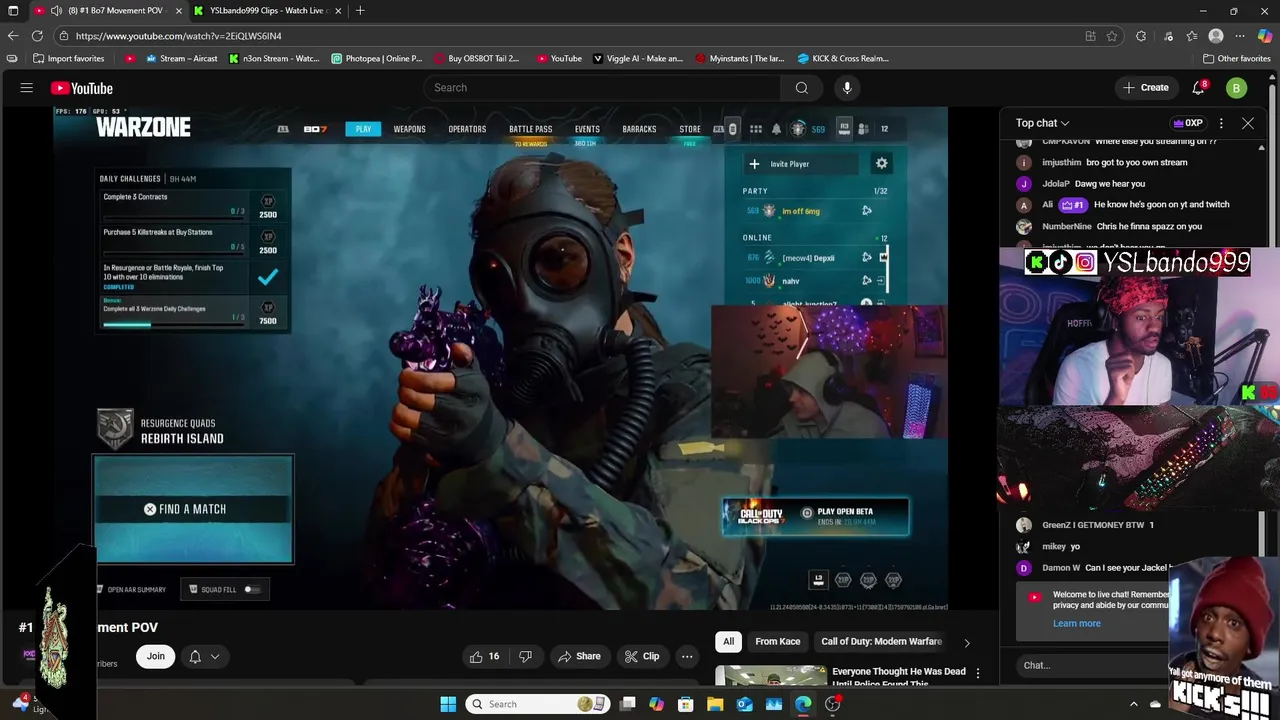Screen dimensions: 1280x720
Task: Create a clip with Clip button
Action: tap(641, 656)
